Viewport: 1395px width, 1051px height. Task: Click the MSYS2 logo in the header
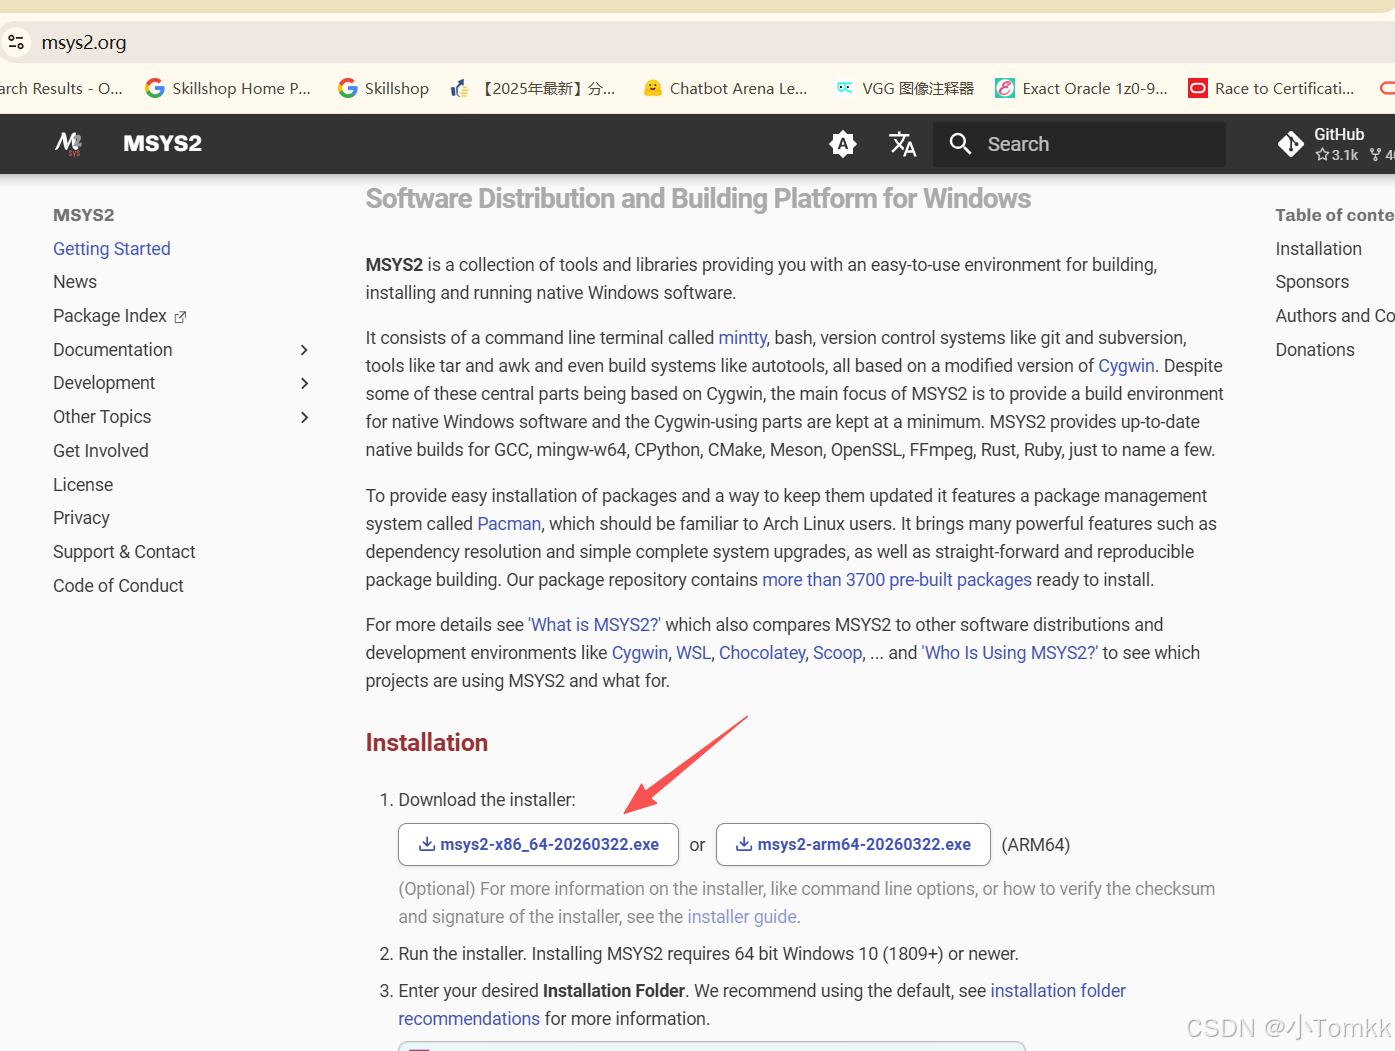click(69, 144)
